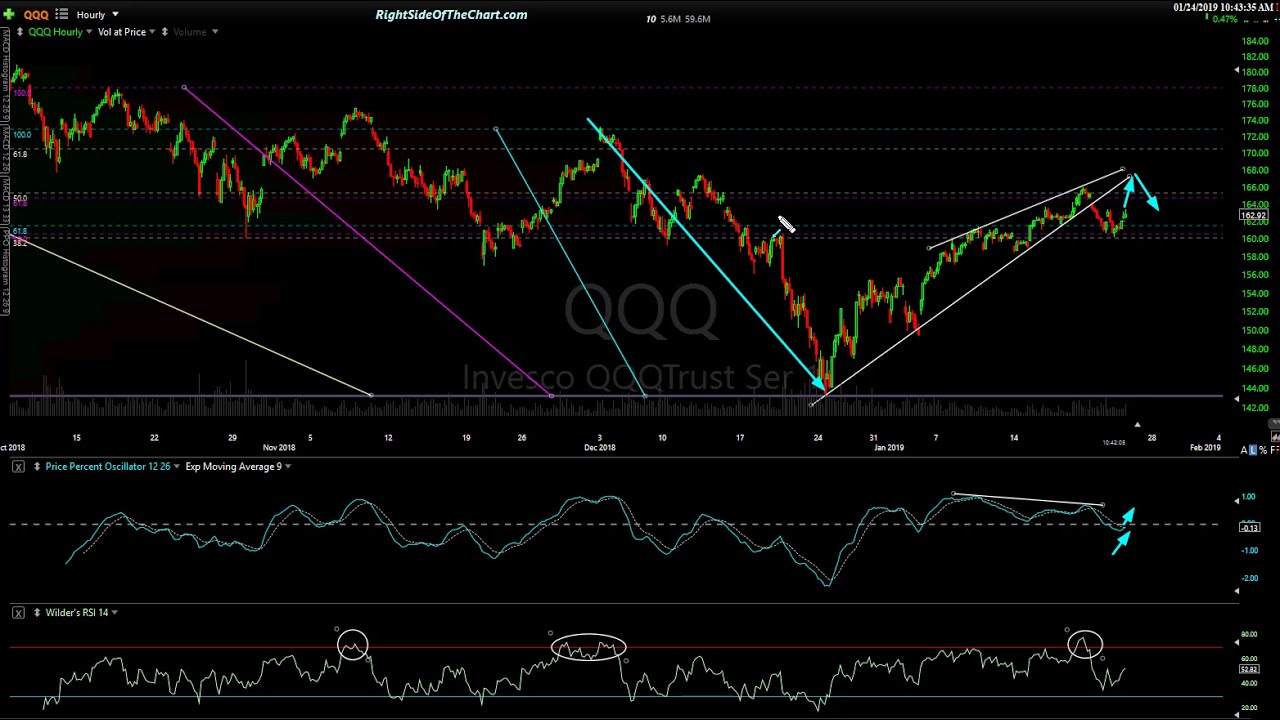Screen dimensions: 1280x720
Task: Click reorder arrows of Price Percent Oscillator
Action: [37, 467]
